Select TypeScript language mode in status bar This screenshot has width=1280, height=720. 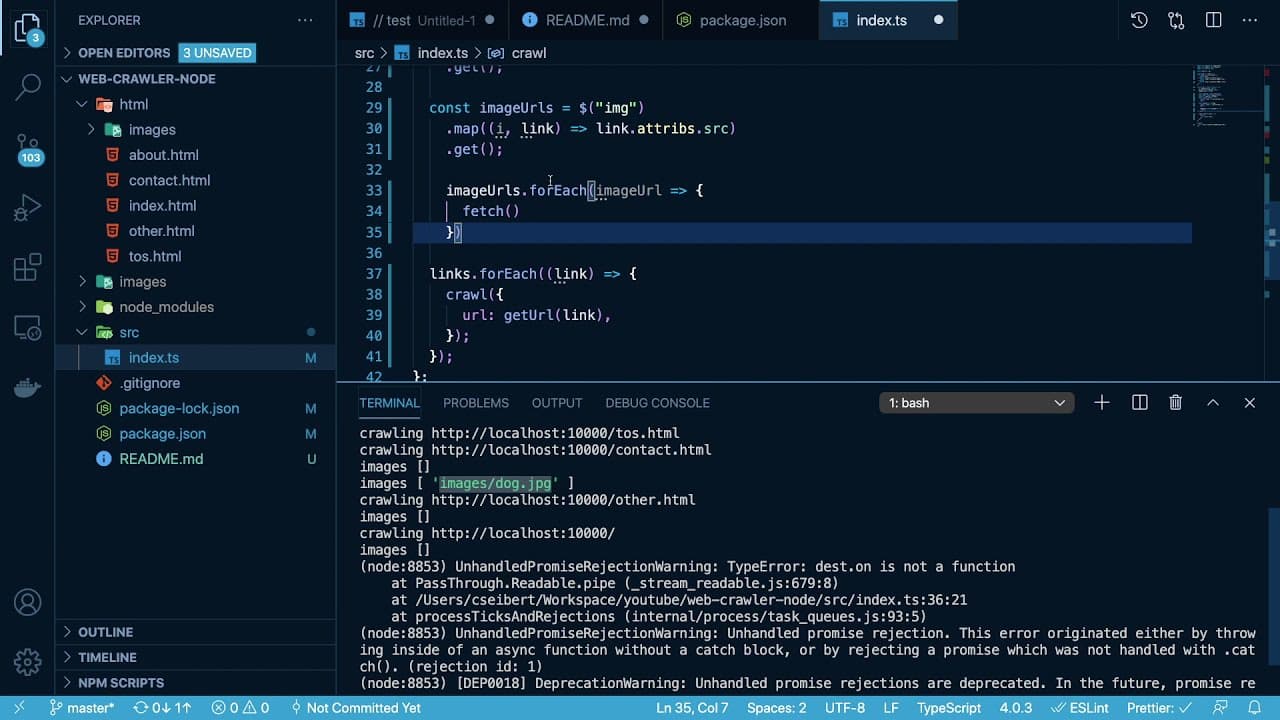(949, 708)
